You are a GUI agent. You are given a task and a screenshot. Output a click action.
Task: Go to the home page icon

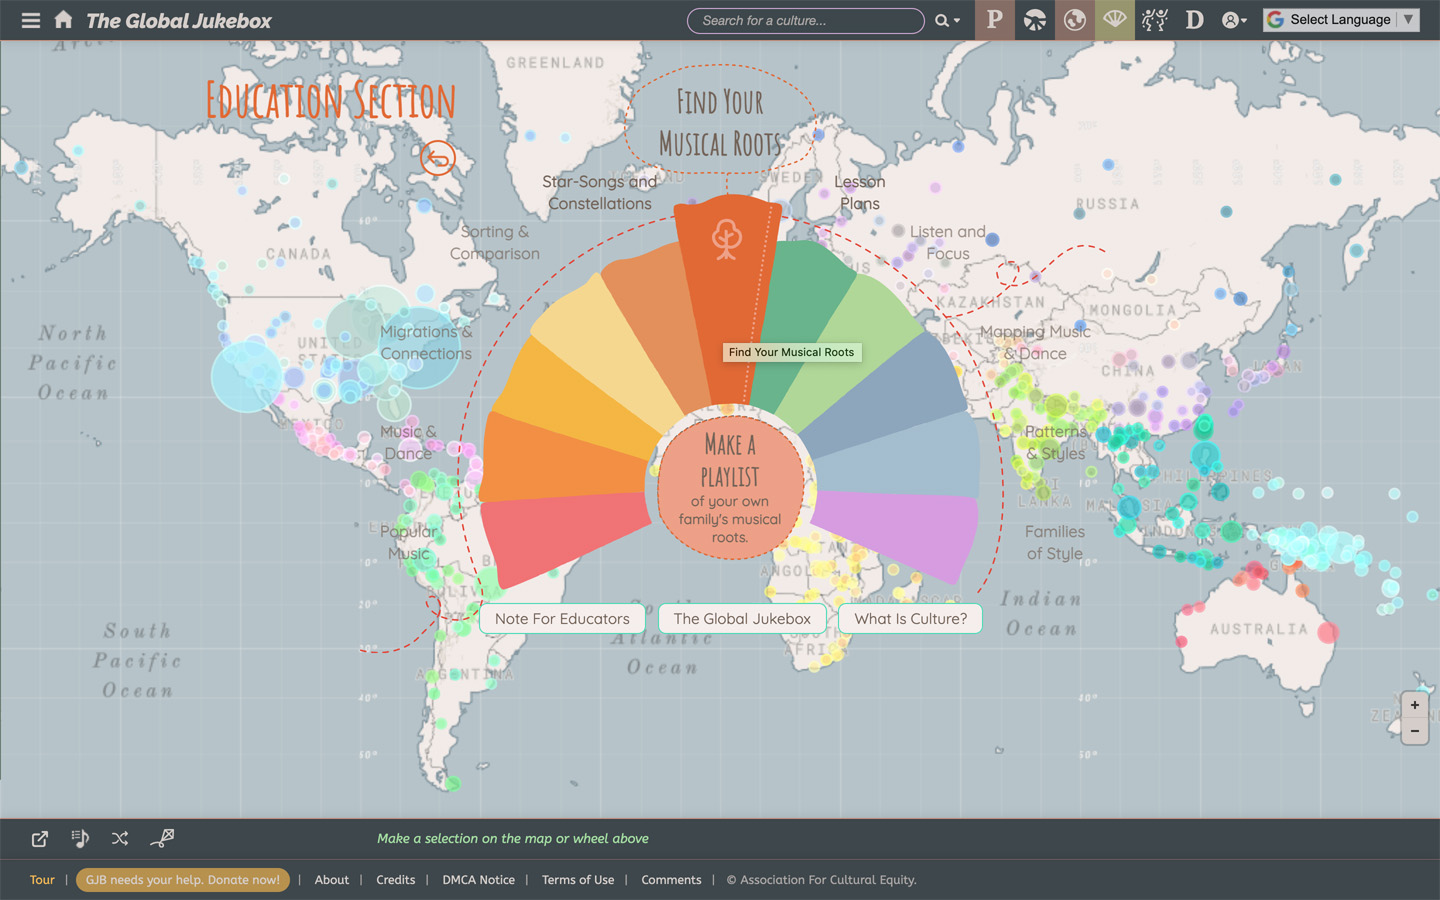63,19
